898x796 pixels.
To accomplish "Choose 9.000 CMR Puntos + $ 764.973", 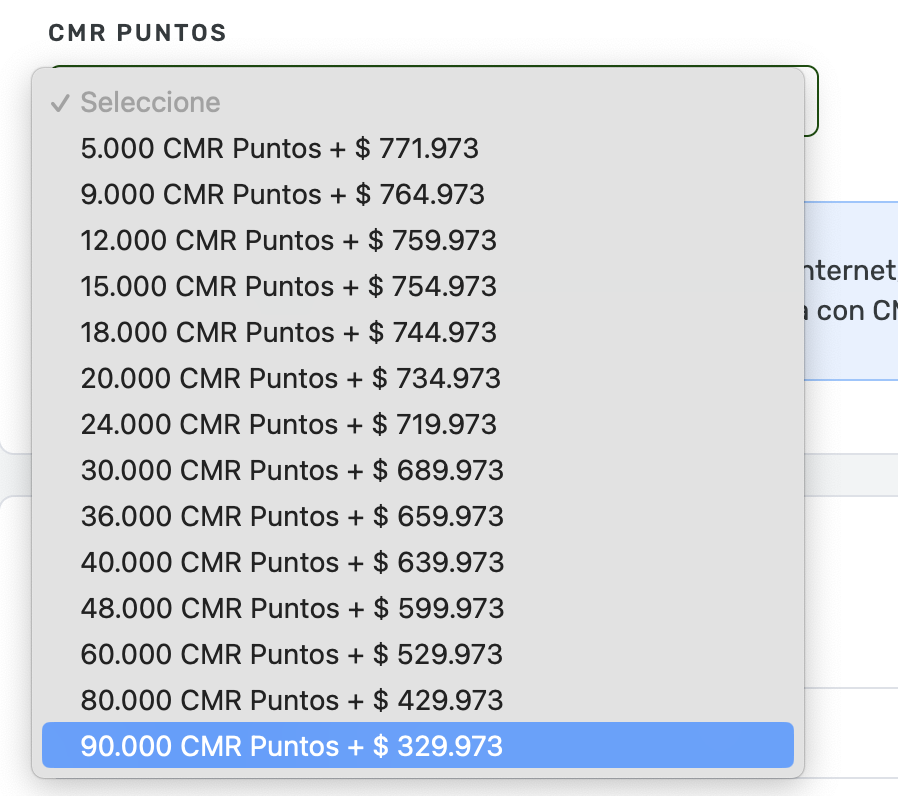I will click(x=282, y=194).
